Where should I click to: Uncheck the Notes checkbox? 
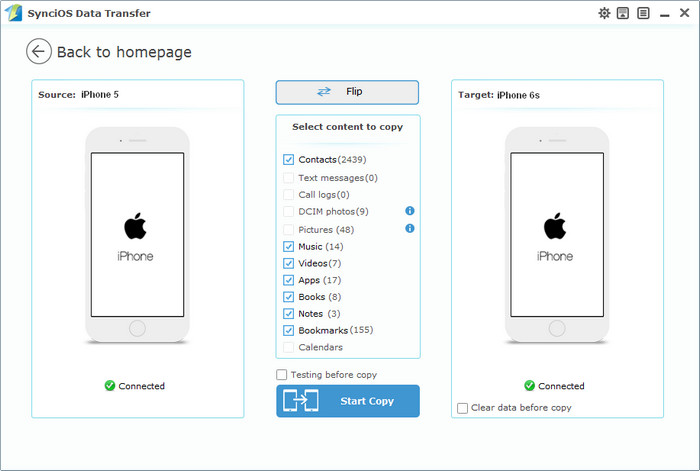coord(288,314)
